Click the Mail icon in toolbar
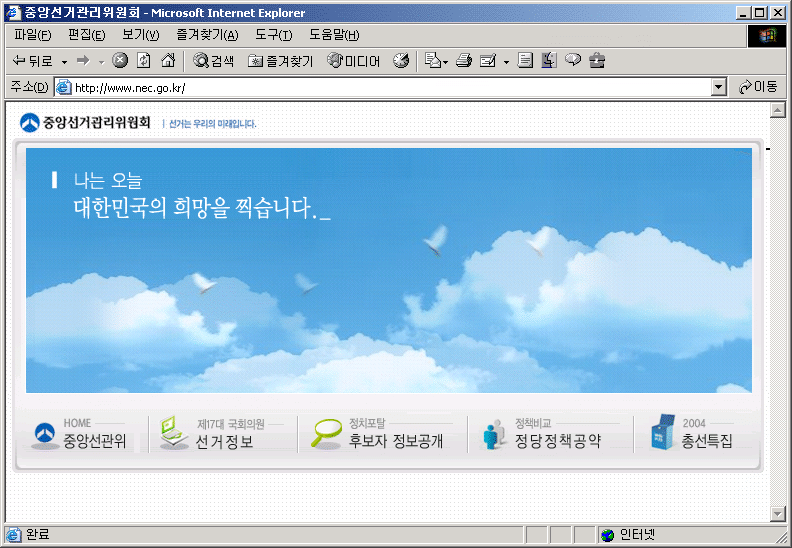Screen dimensions: 792x548 432,61
